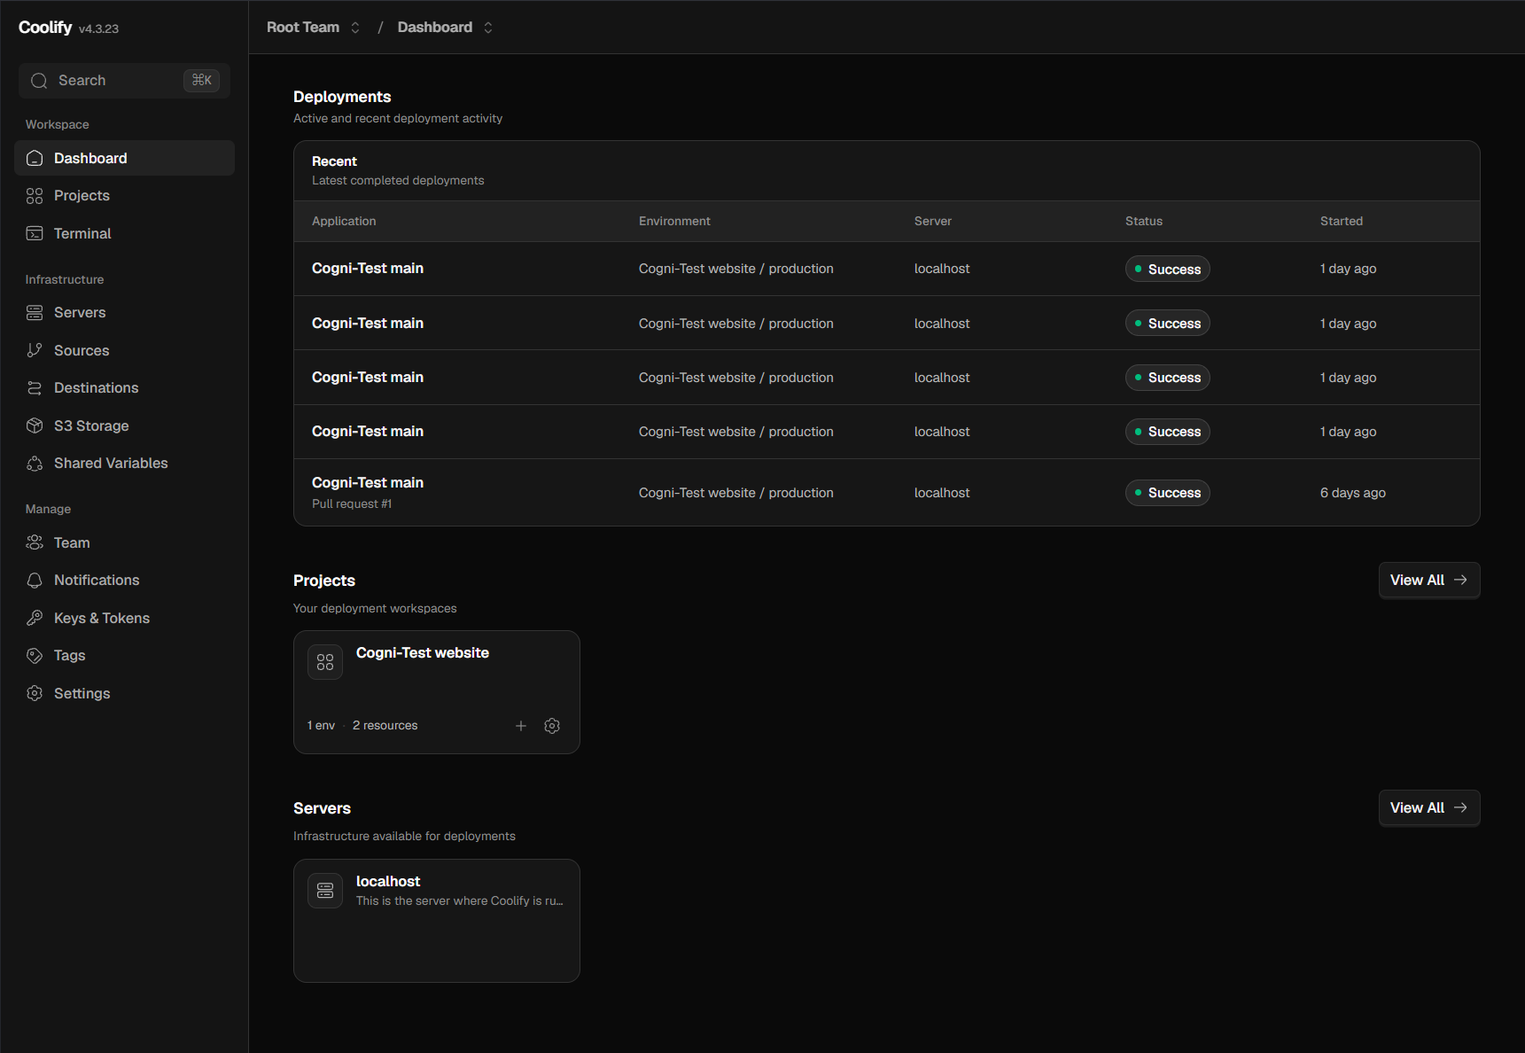This screenshot has width=1525, height=1053.
Task: Open Cogni-Test website project settings gear
Action: tap(552, 726)
